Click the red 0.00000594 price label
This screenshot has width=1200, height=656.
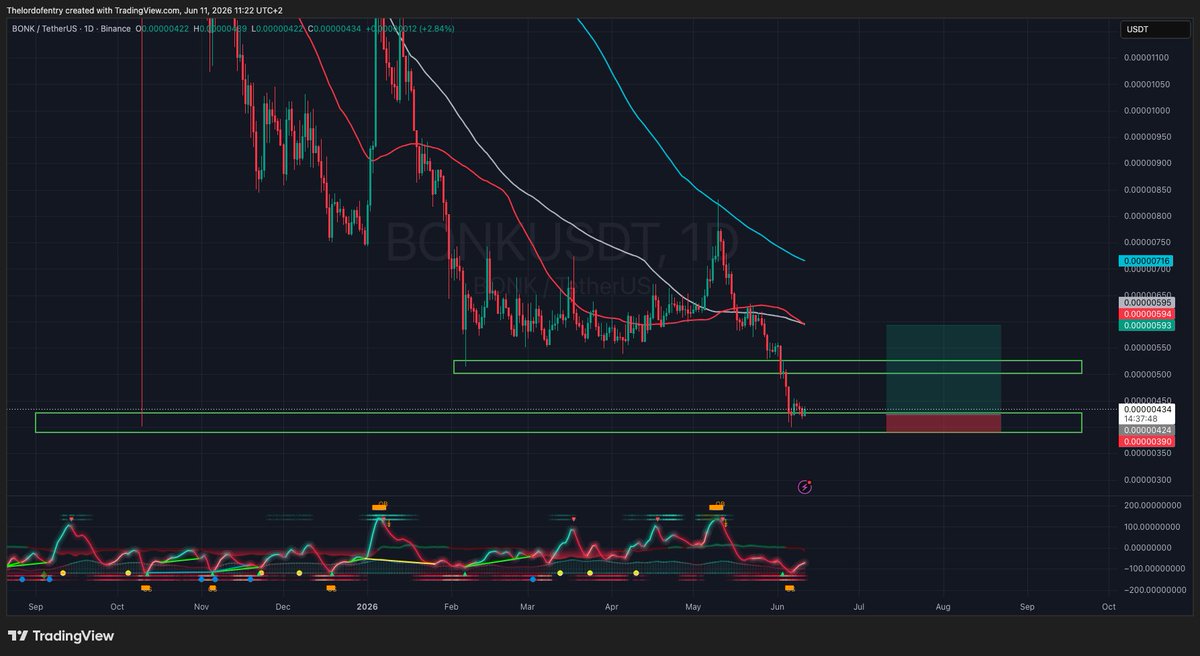[1146, 314]
